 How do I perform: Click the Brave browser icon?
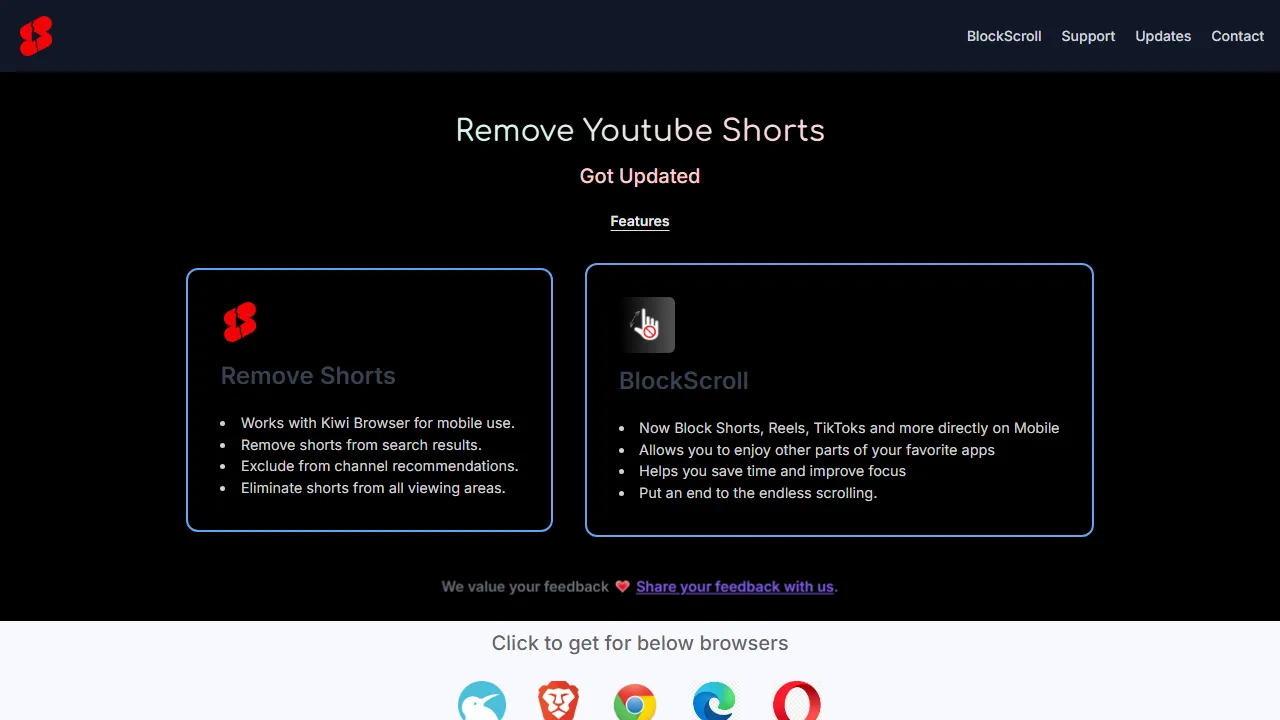point(558,703)
